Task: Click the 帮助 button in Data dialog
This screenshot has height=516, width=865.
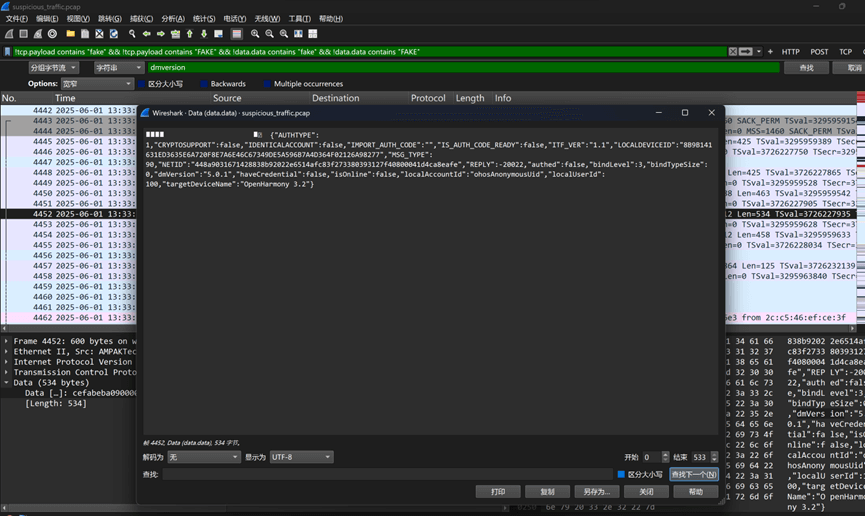Action: point(696,492)
